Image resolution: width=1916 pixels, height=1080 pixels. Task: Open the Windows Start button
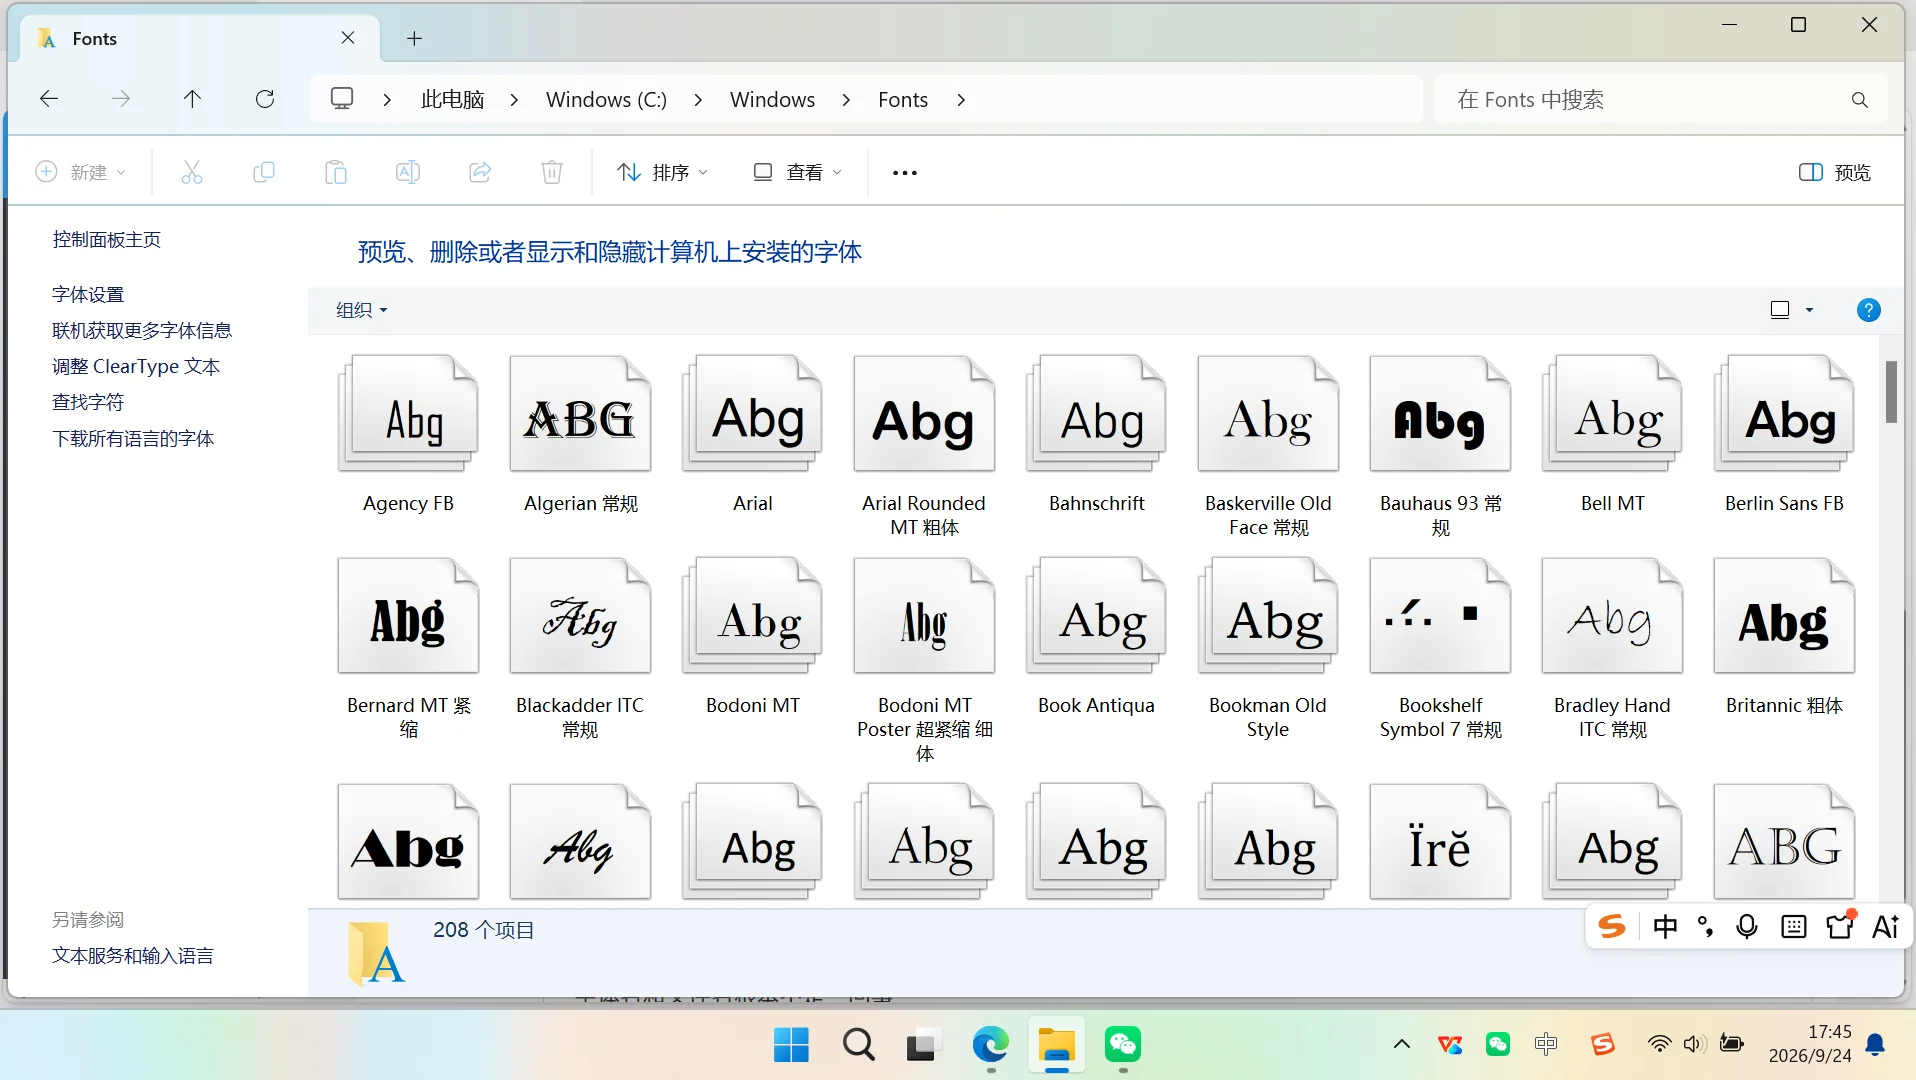point(791,1045)
